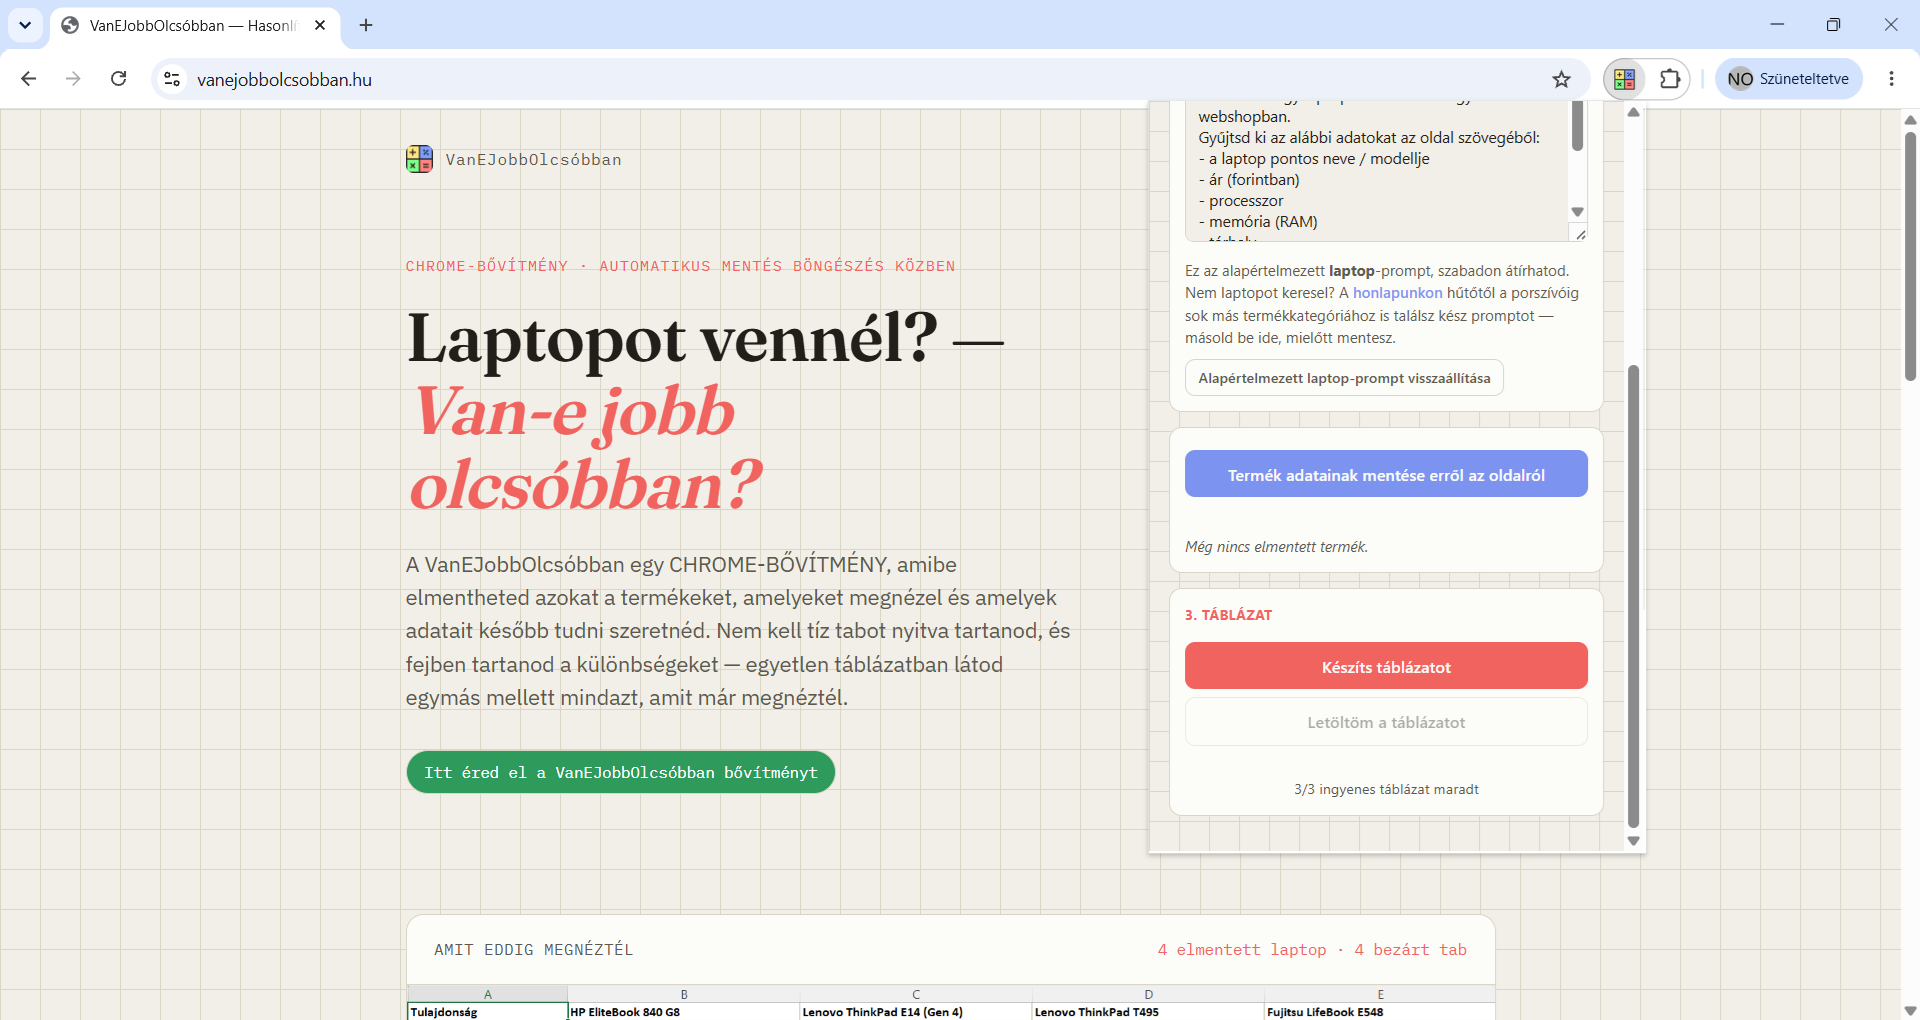Viewport: 1920px width, 1020px height.
Task: Click the popup panel scroll-down arrow
Action: point(1633,841)
